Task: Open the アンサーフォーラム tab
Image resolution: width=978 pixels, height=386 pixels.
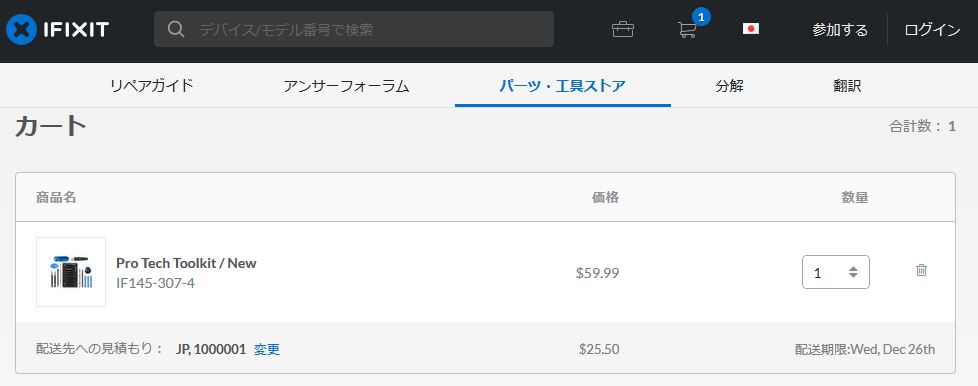Action: click(346, 86)
